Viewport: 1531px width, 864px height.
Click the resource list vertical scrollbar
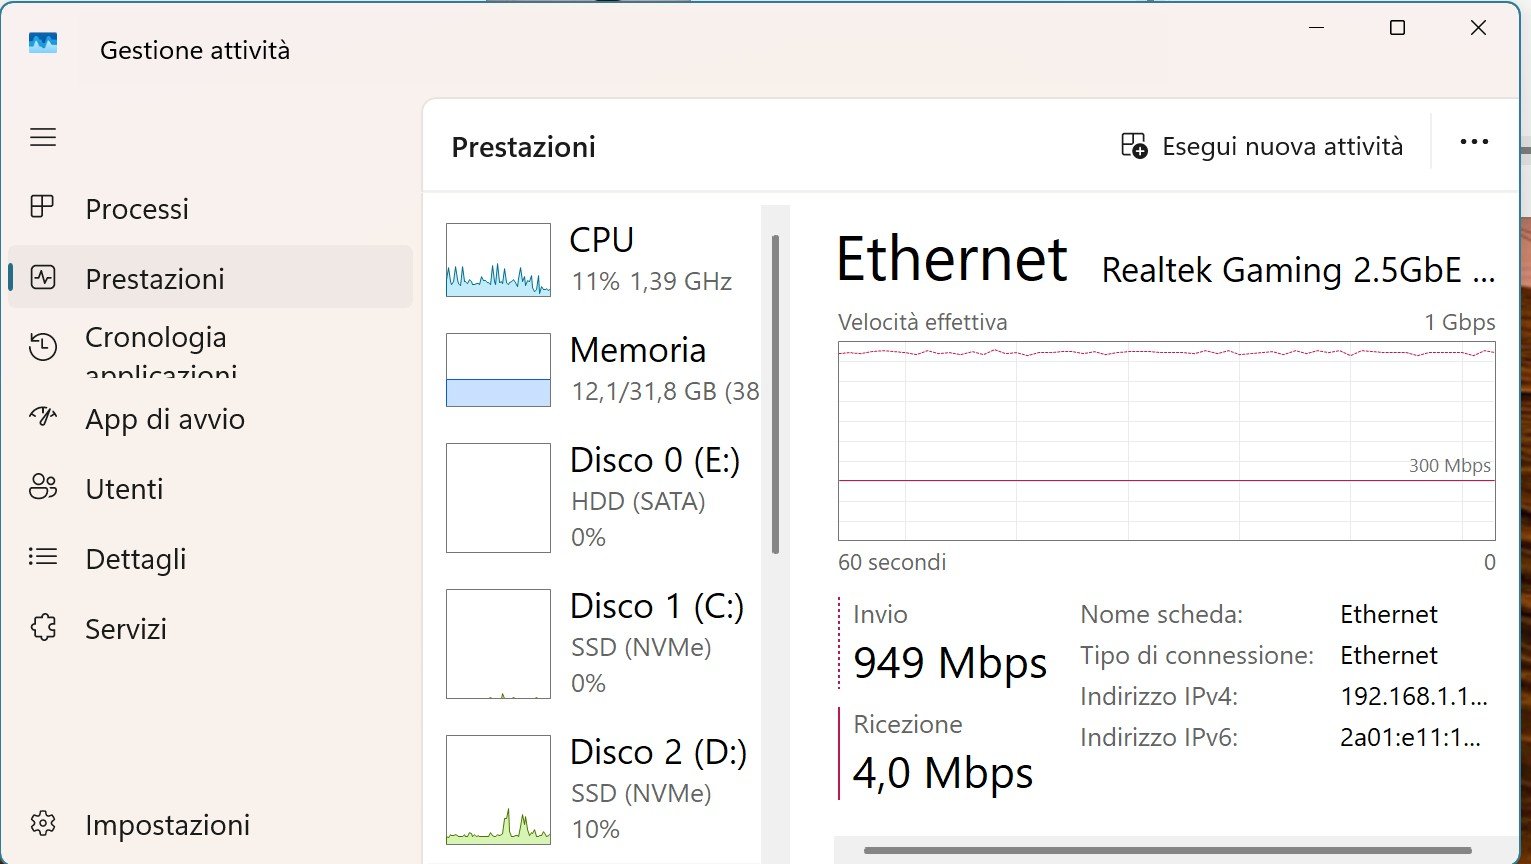tap(775, 394)
